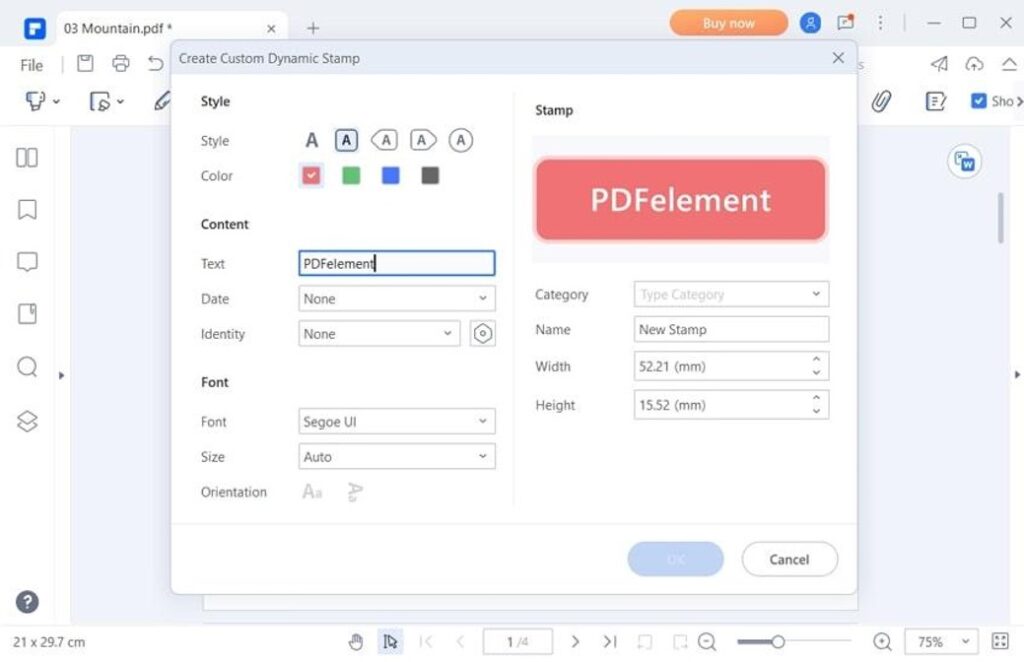The height and width of the screenshot is (662, 1024).
Task: Pick the green stamp color swatch
Action: [351, 176]
